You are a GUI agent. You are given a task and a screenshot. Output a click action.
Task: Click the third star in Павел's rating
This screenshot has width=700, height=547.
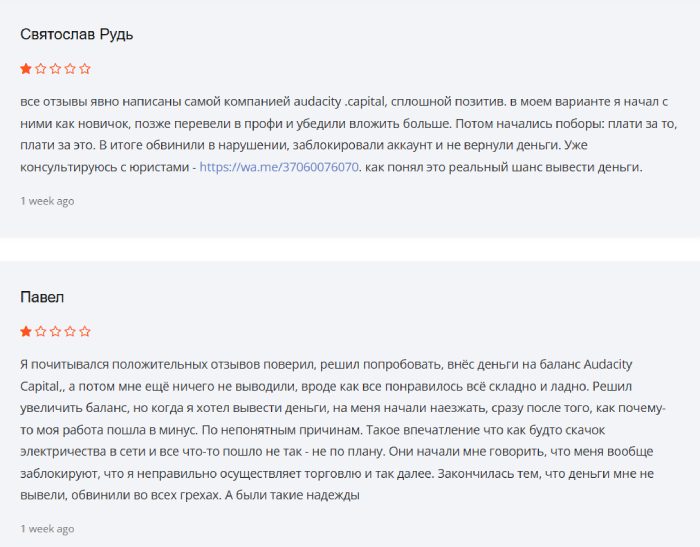55,331
